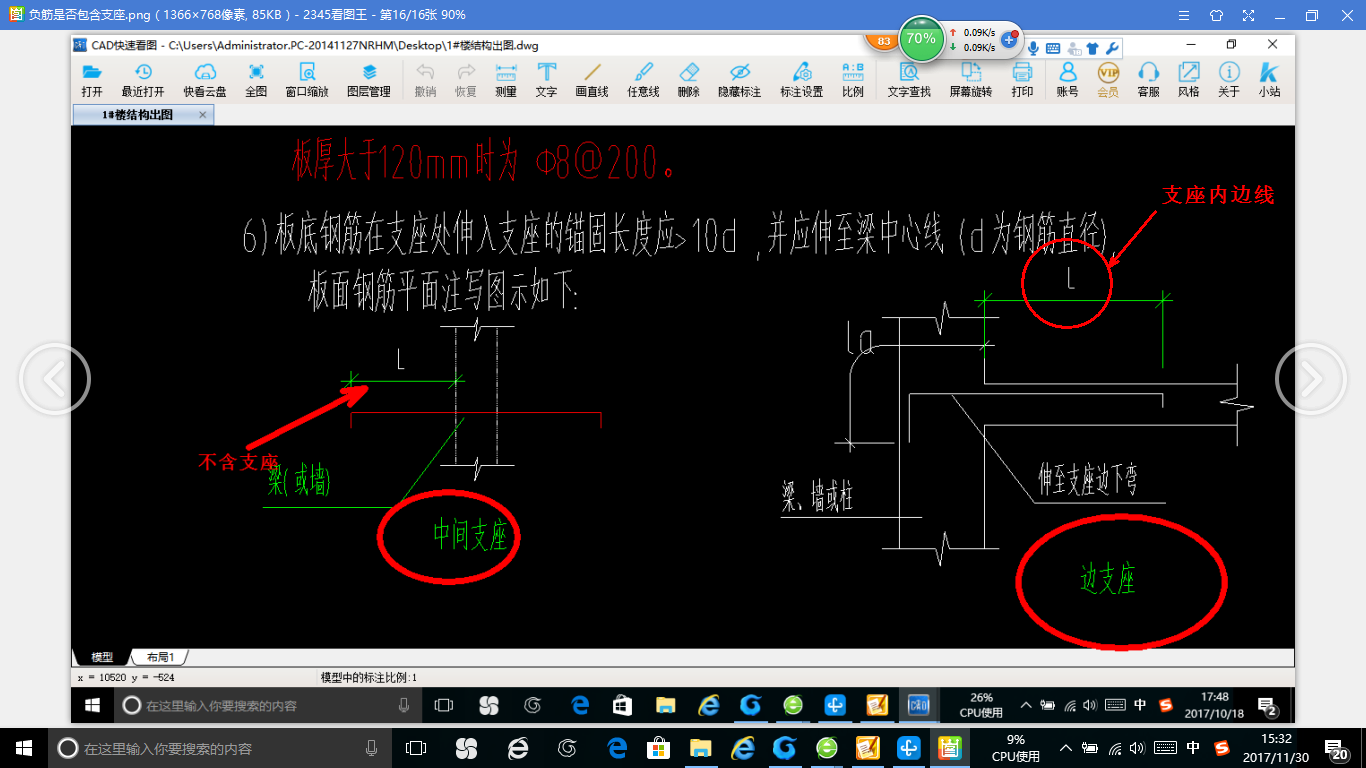Click the orange 83 badge
The width and height of the screenshot is (1366, 768).
coord(883,42)
